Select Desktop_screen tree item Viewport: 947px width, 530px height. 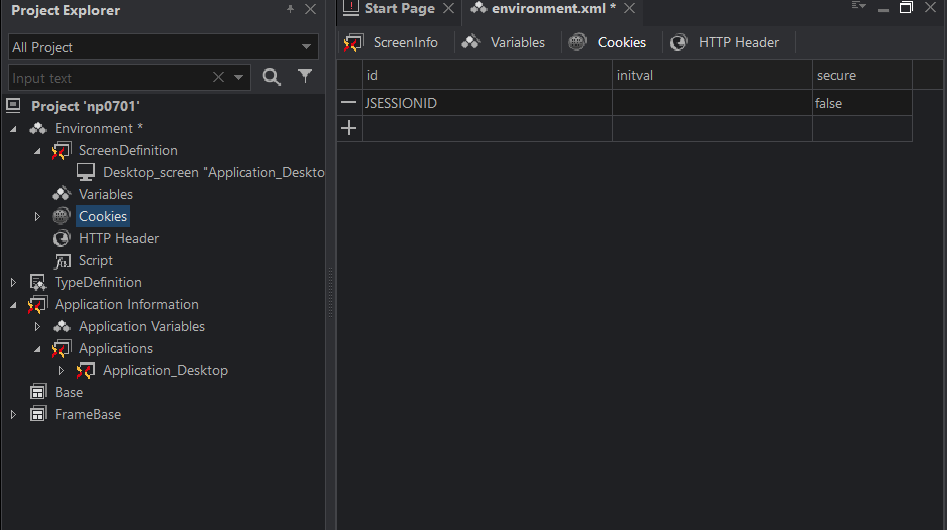click(214, 173)
